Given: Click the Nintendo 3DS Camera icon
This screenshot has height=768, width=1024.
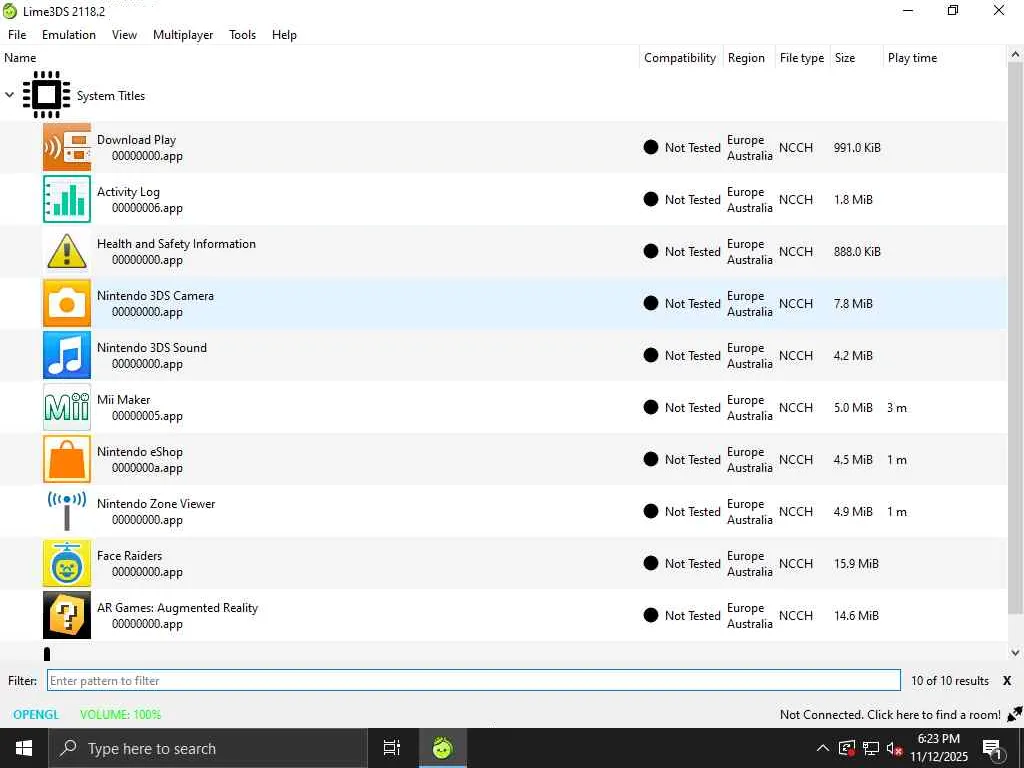Looking at the screenshot, I should 67,303.
